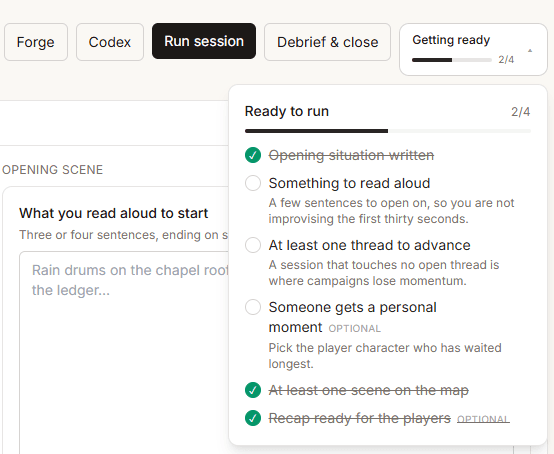Click Recap ready for the players label
The height and width of the screenshot is (454, 554).
[x=360, y=418]
